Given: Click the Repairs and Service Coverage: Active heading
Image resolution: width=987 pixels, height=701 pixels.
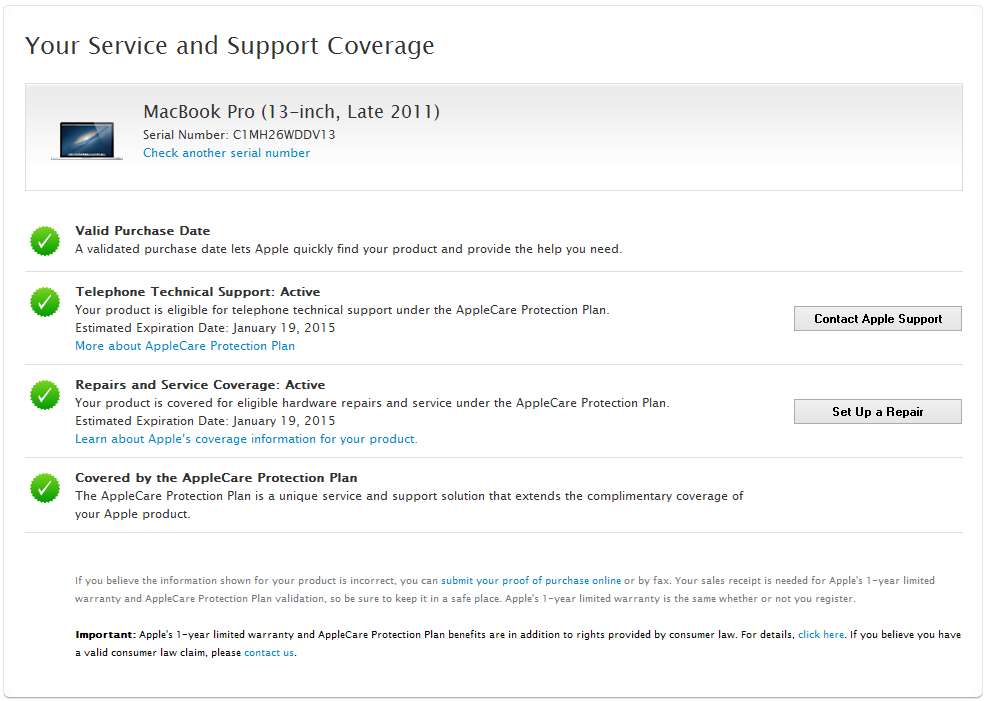Looking at the screenshot, I should coord(200,385).
